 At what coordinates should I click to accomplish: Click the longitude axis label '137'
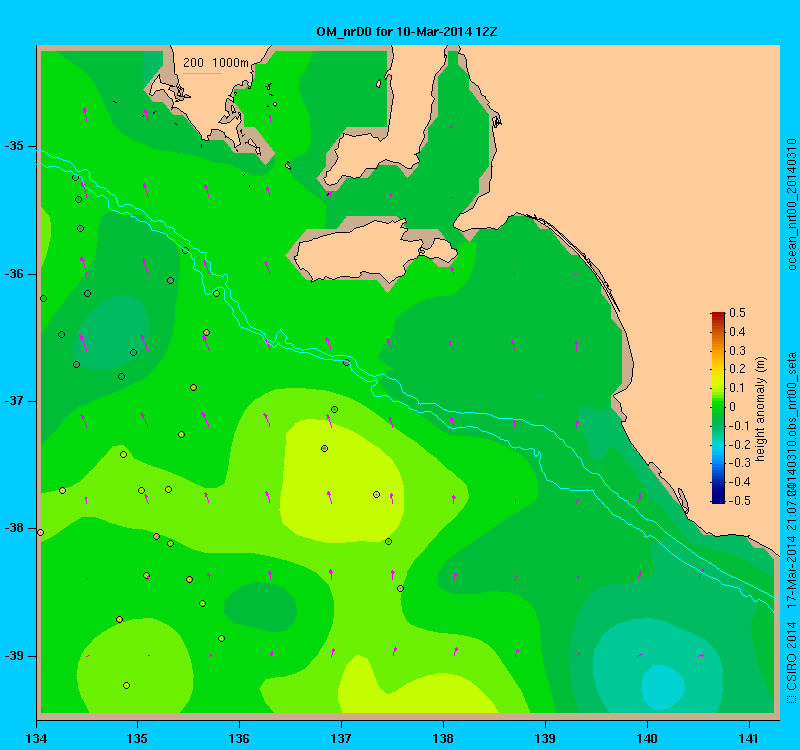coord(341,738)
